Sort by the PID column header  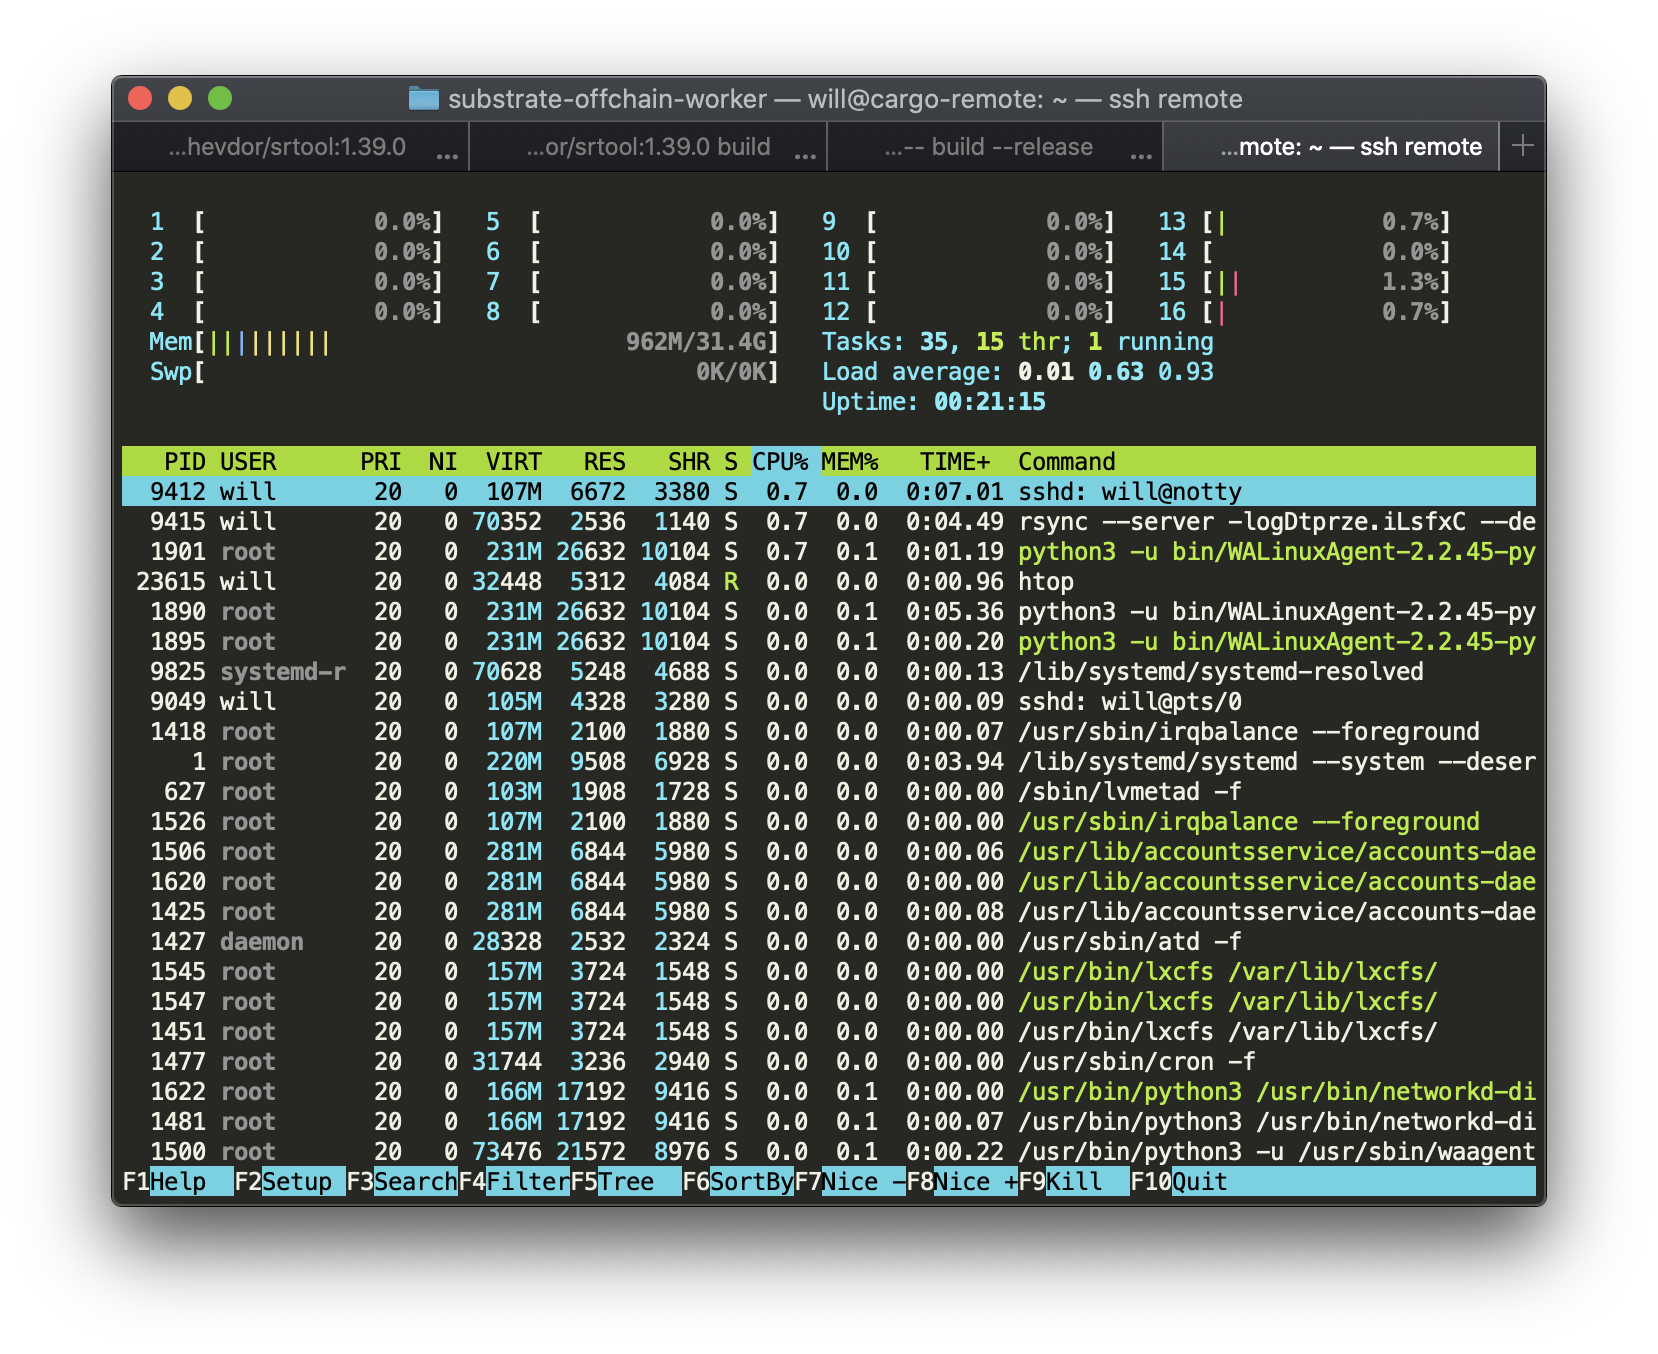coord(185,461)
